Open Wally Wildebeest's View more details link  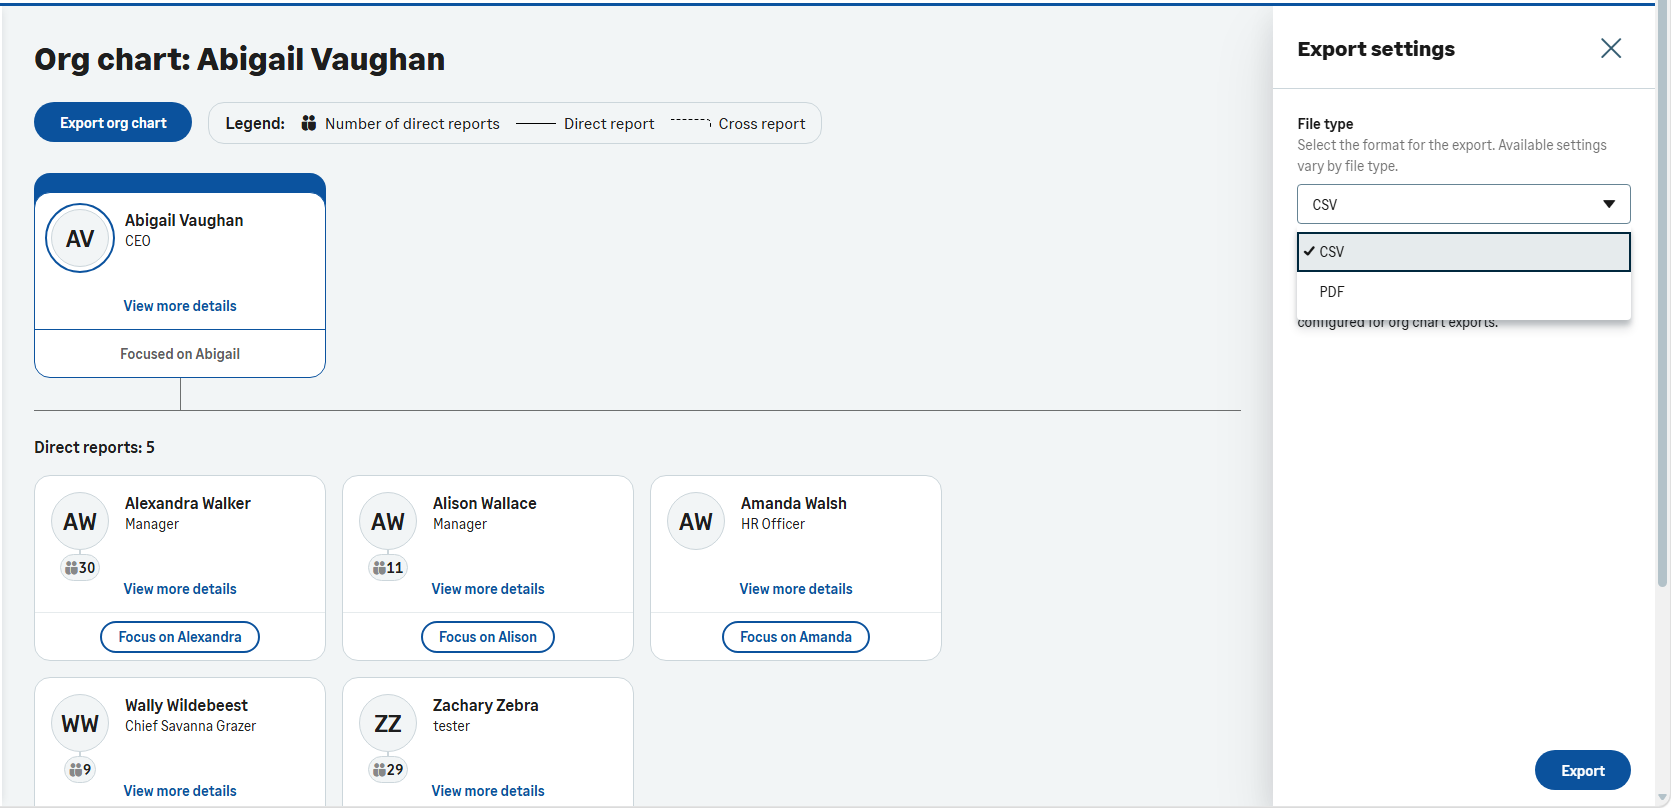click(180, 791)
